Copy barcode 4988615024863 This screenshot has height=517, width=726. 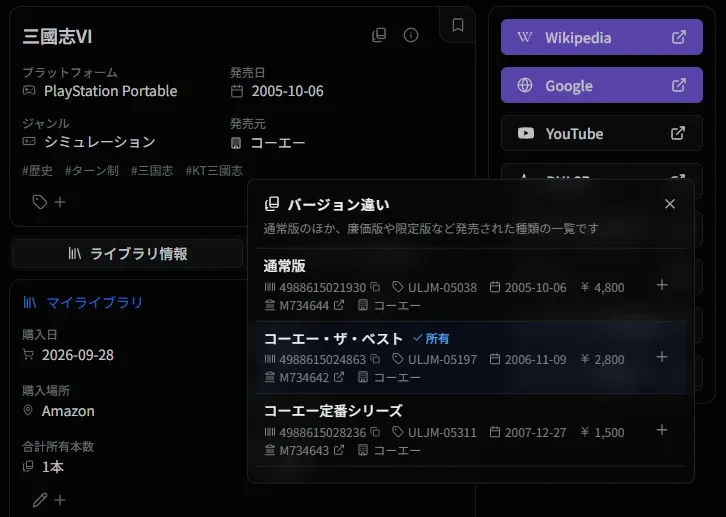[x=376, y=359]
